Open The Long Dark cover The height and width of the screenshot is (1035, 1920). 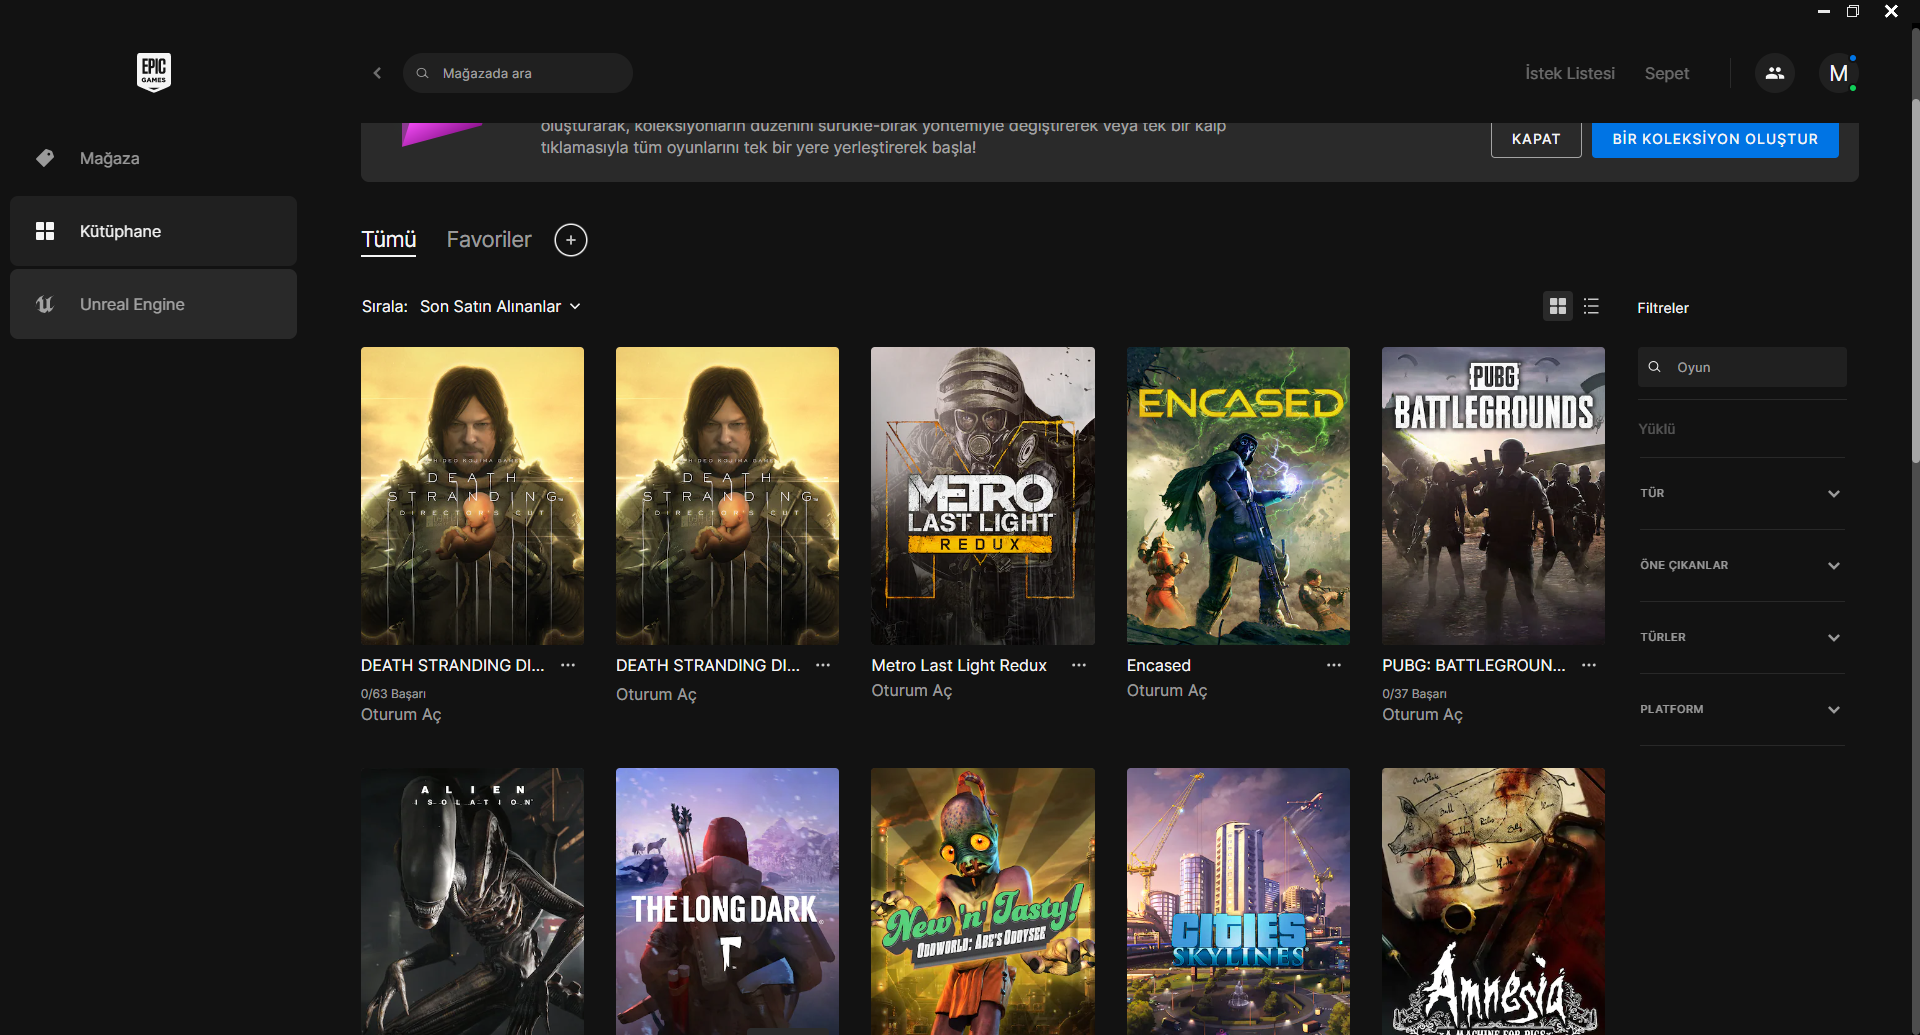click(727, 901)
